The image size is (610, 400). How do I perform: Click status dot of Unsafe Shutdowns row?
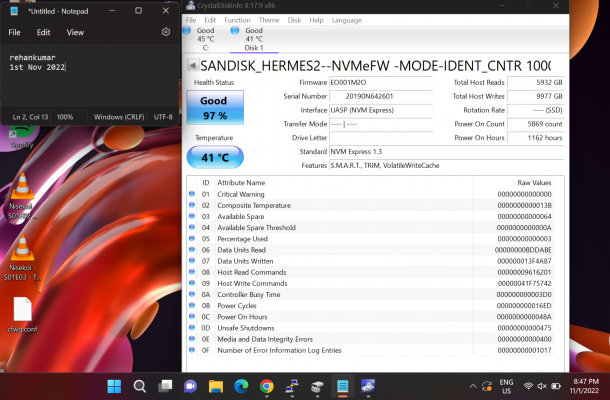[192, 328]
